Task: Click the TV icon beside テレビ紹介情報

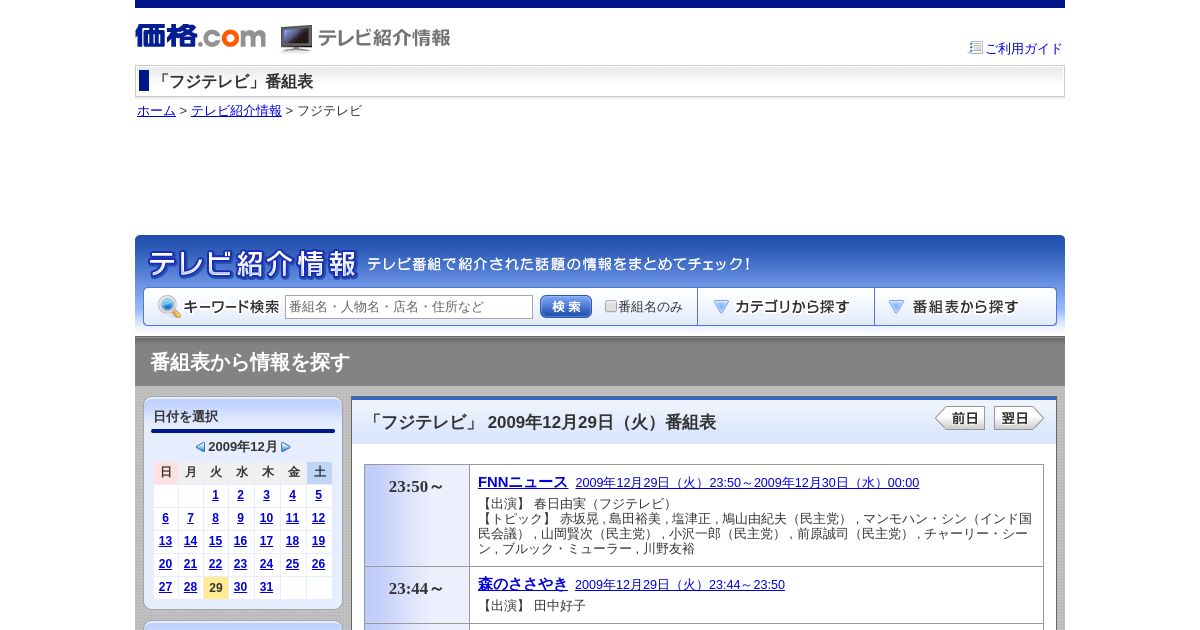Action: click(x=296, y=38)
